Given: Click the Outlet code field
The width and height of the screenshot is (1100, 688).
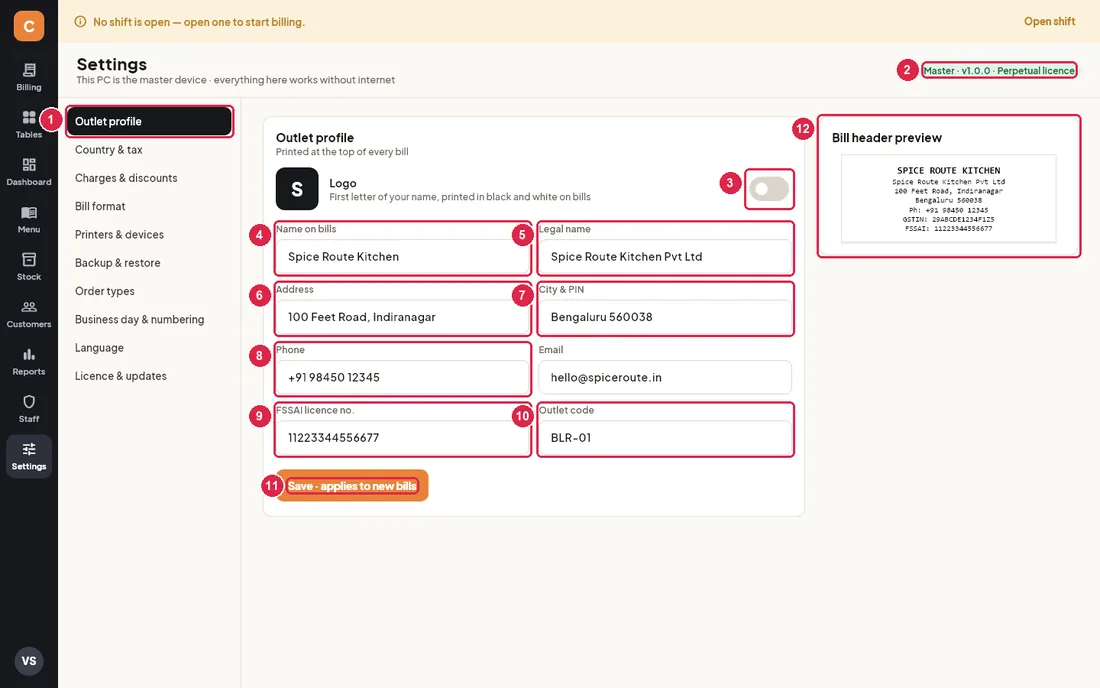Looking at the screenshot, I should pyautogui.click(x=665, y=438).
